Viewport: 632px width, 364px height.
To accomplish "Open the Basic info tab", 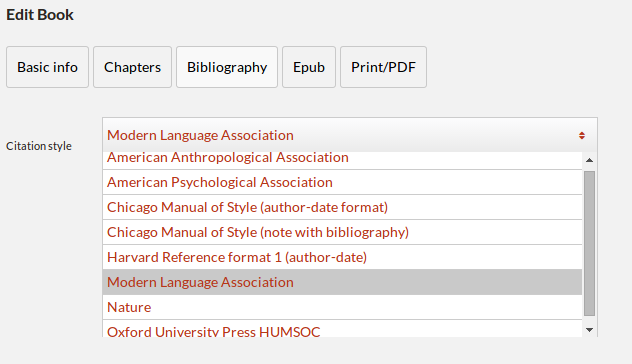I will [x=47, y=67].
